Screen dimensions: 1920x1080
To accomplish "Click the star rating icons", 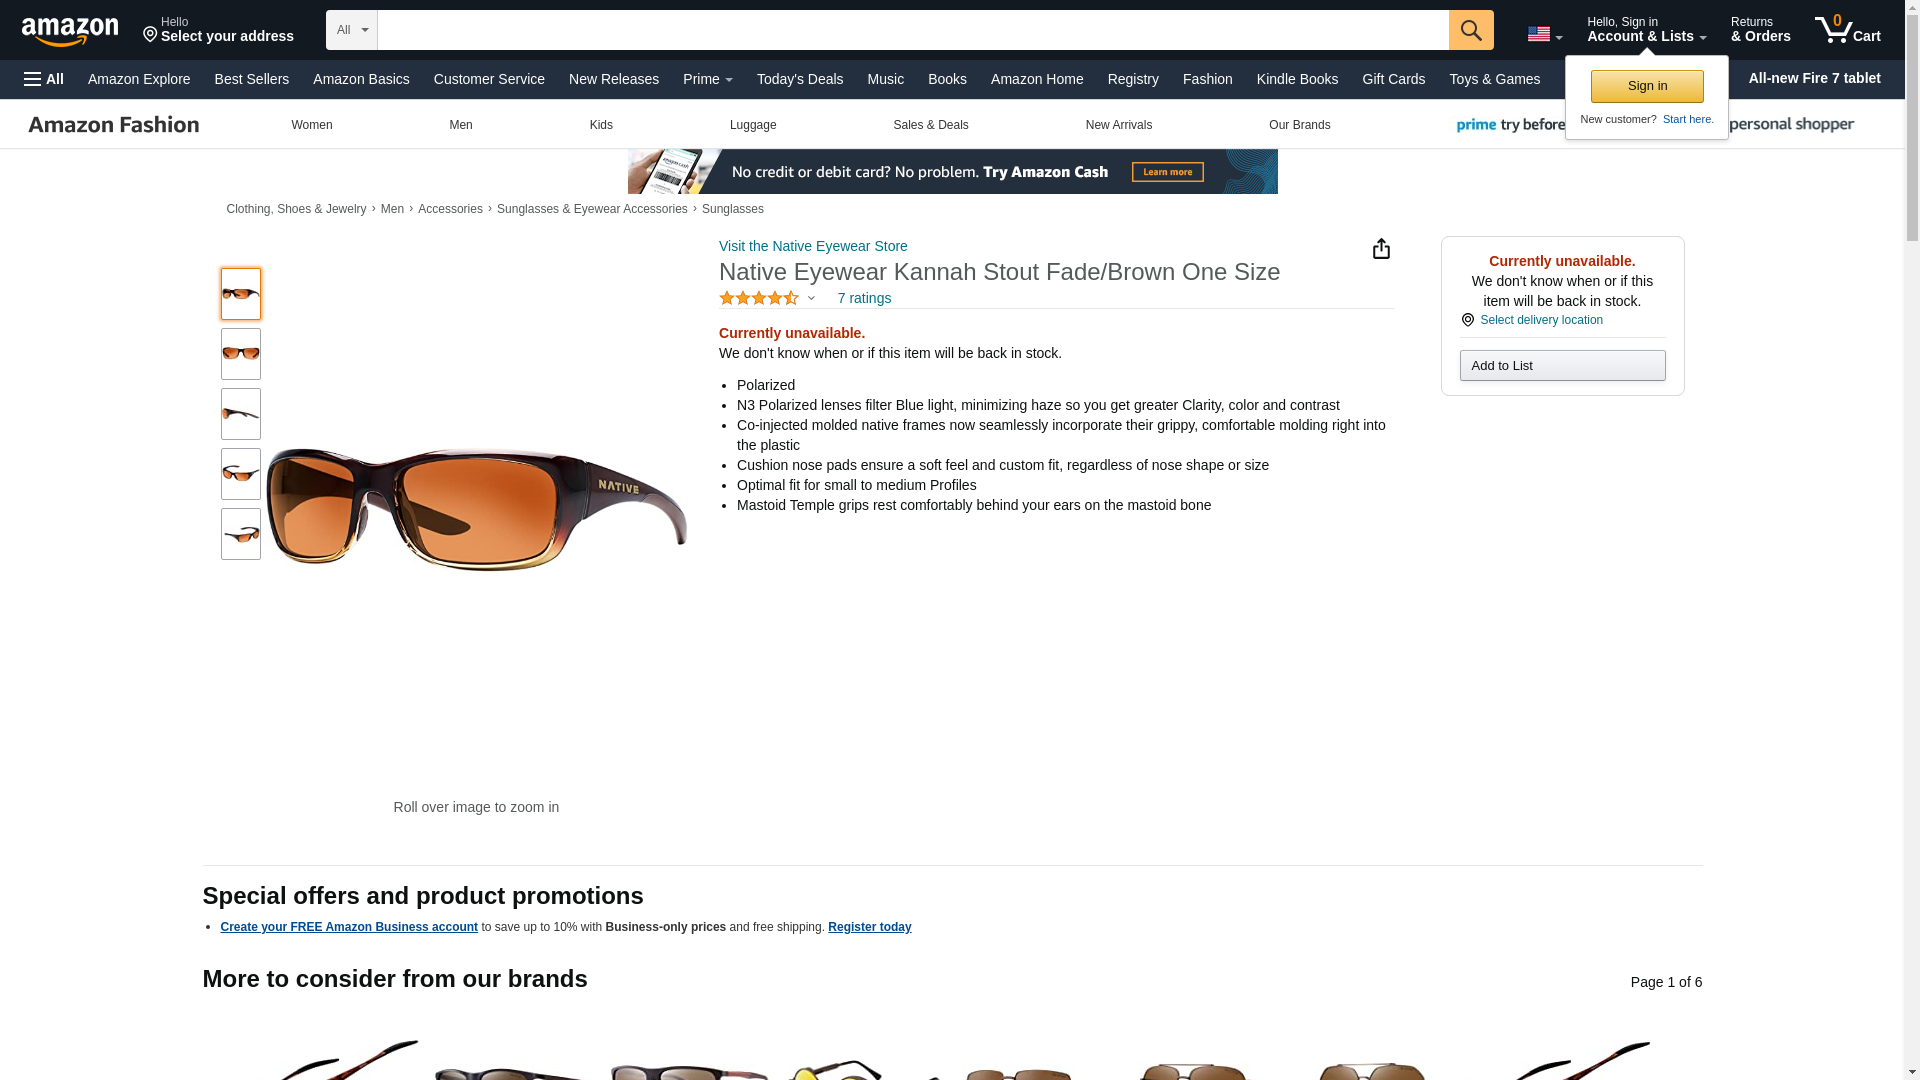I will (759, 298).
